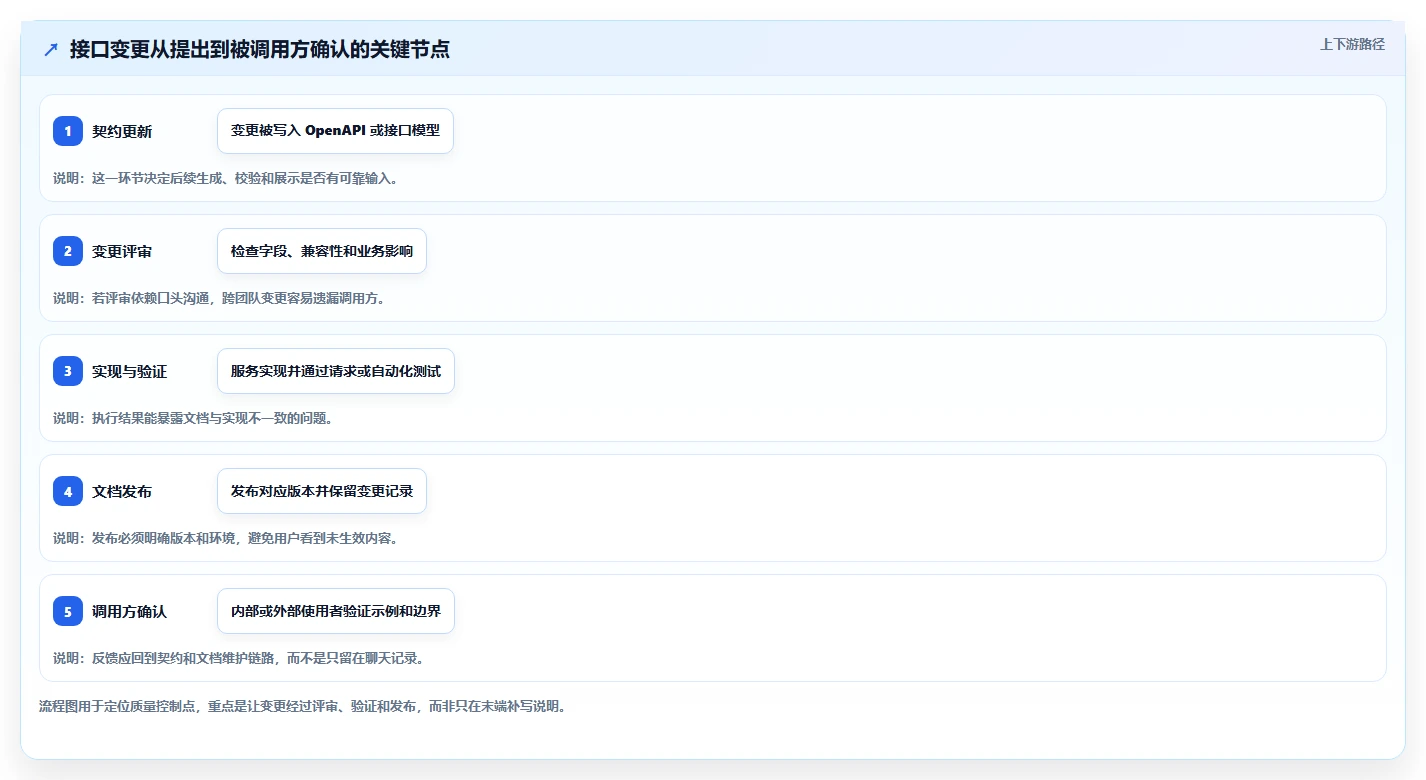
Task: Click the 变更评审 step label
Action: click(122, 252)
